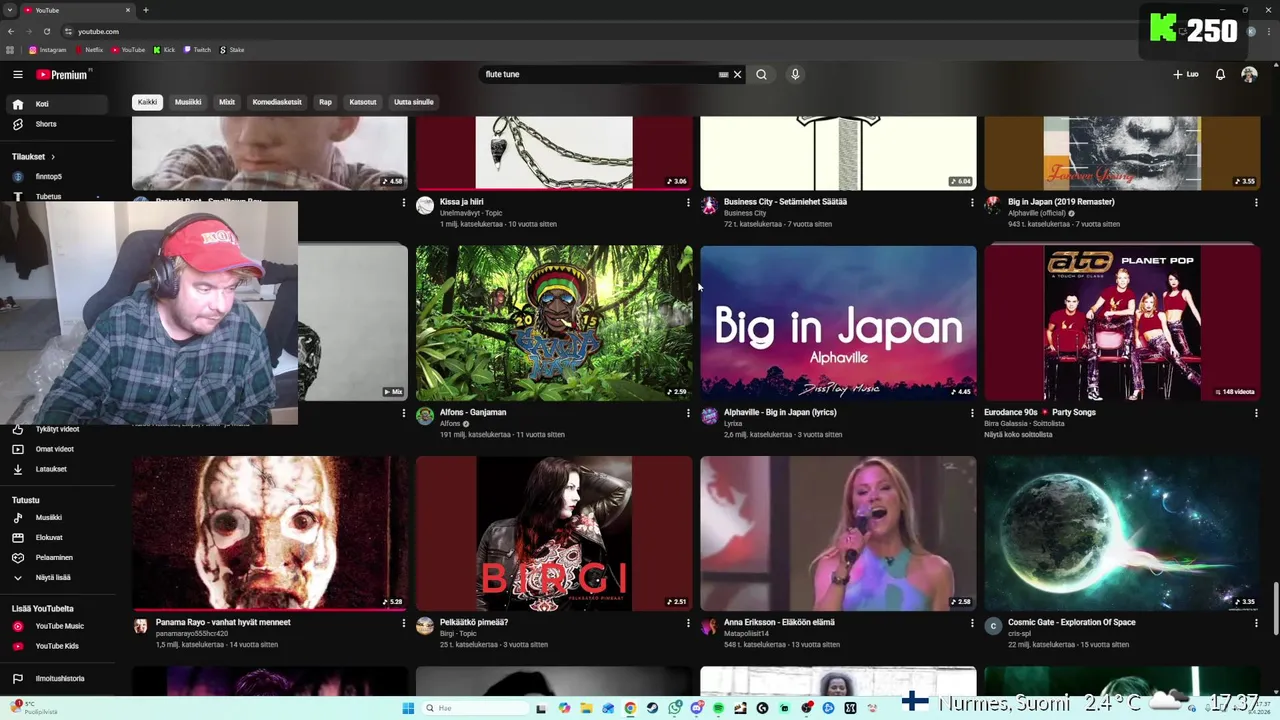Open options menu for Alfons - Ganjaman

pyautogui.click(x=688, y=413)
